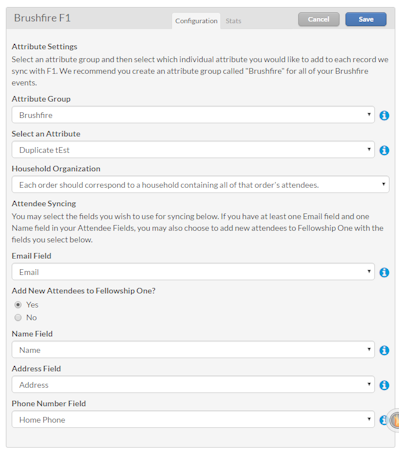Open the Home Phone dropdown
This screenshot has width=399, height=450.
193,419
